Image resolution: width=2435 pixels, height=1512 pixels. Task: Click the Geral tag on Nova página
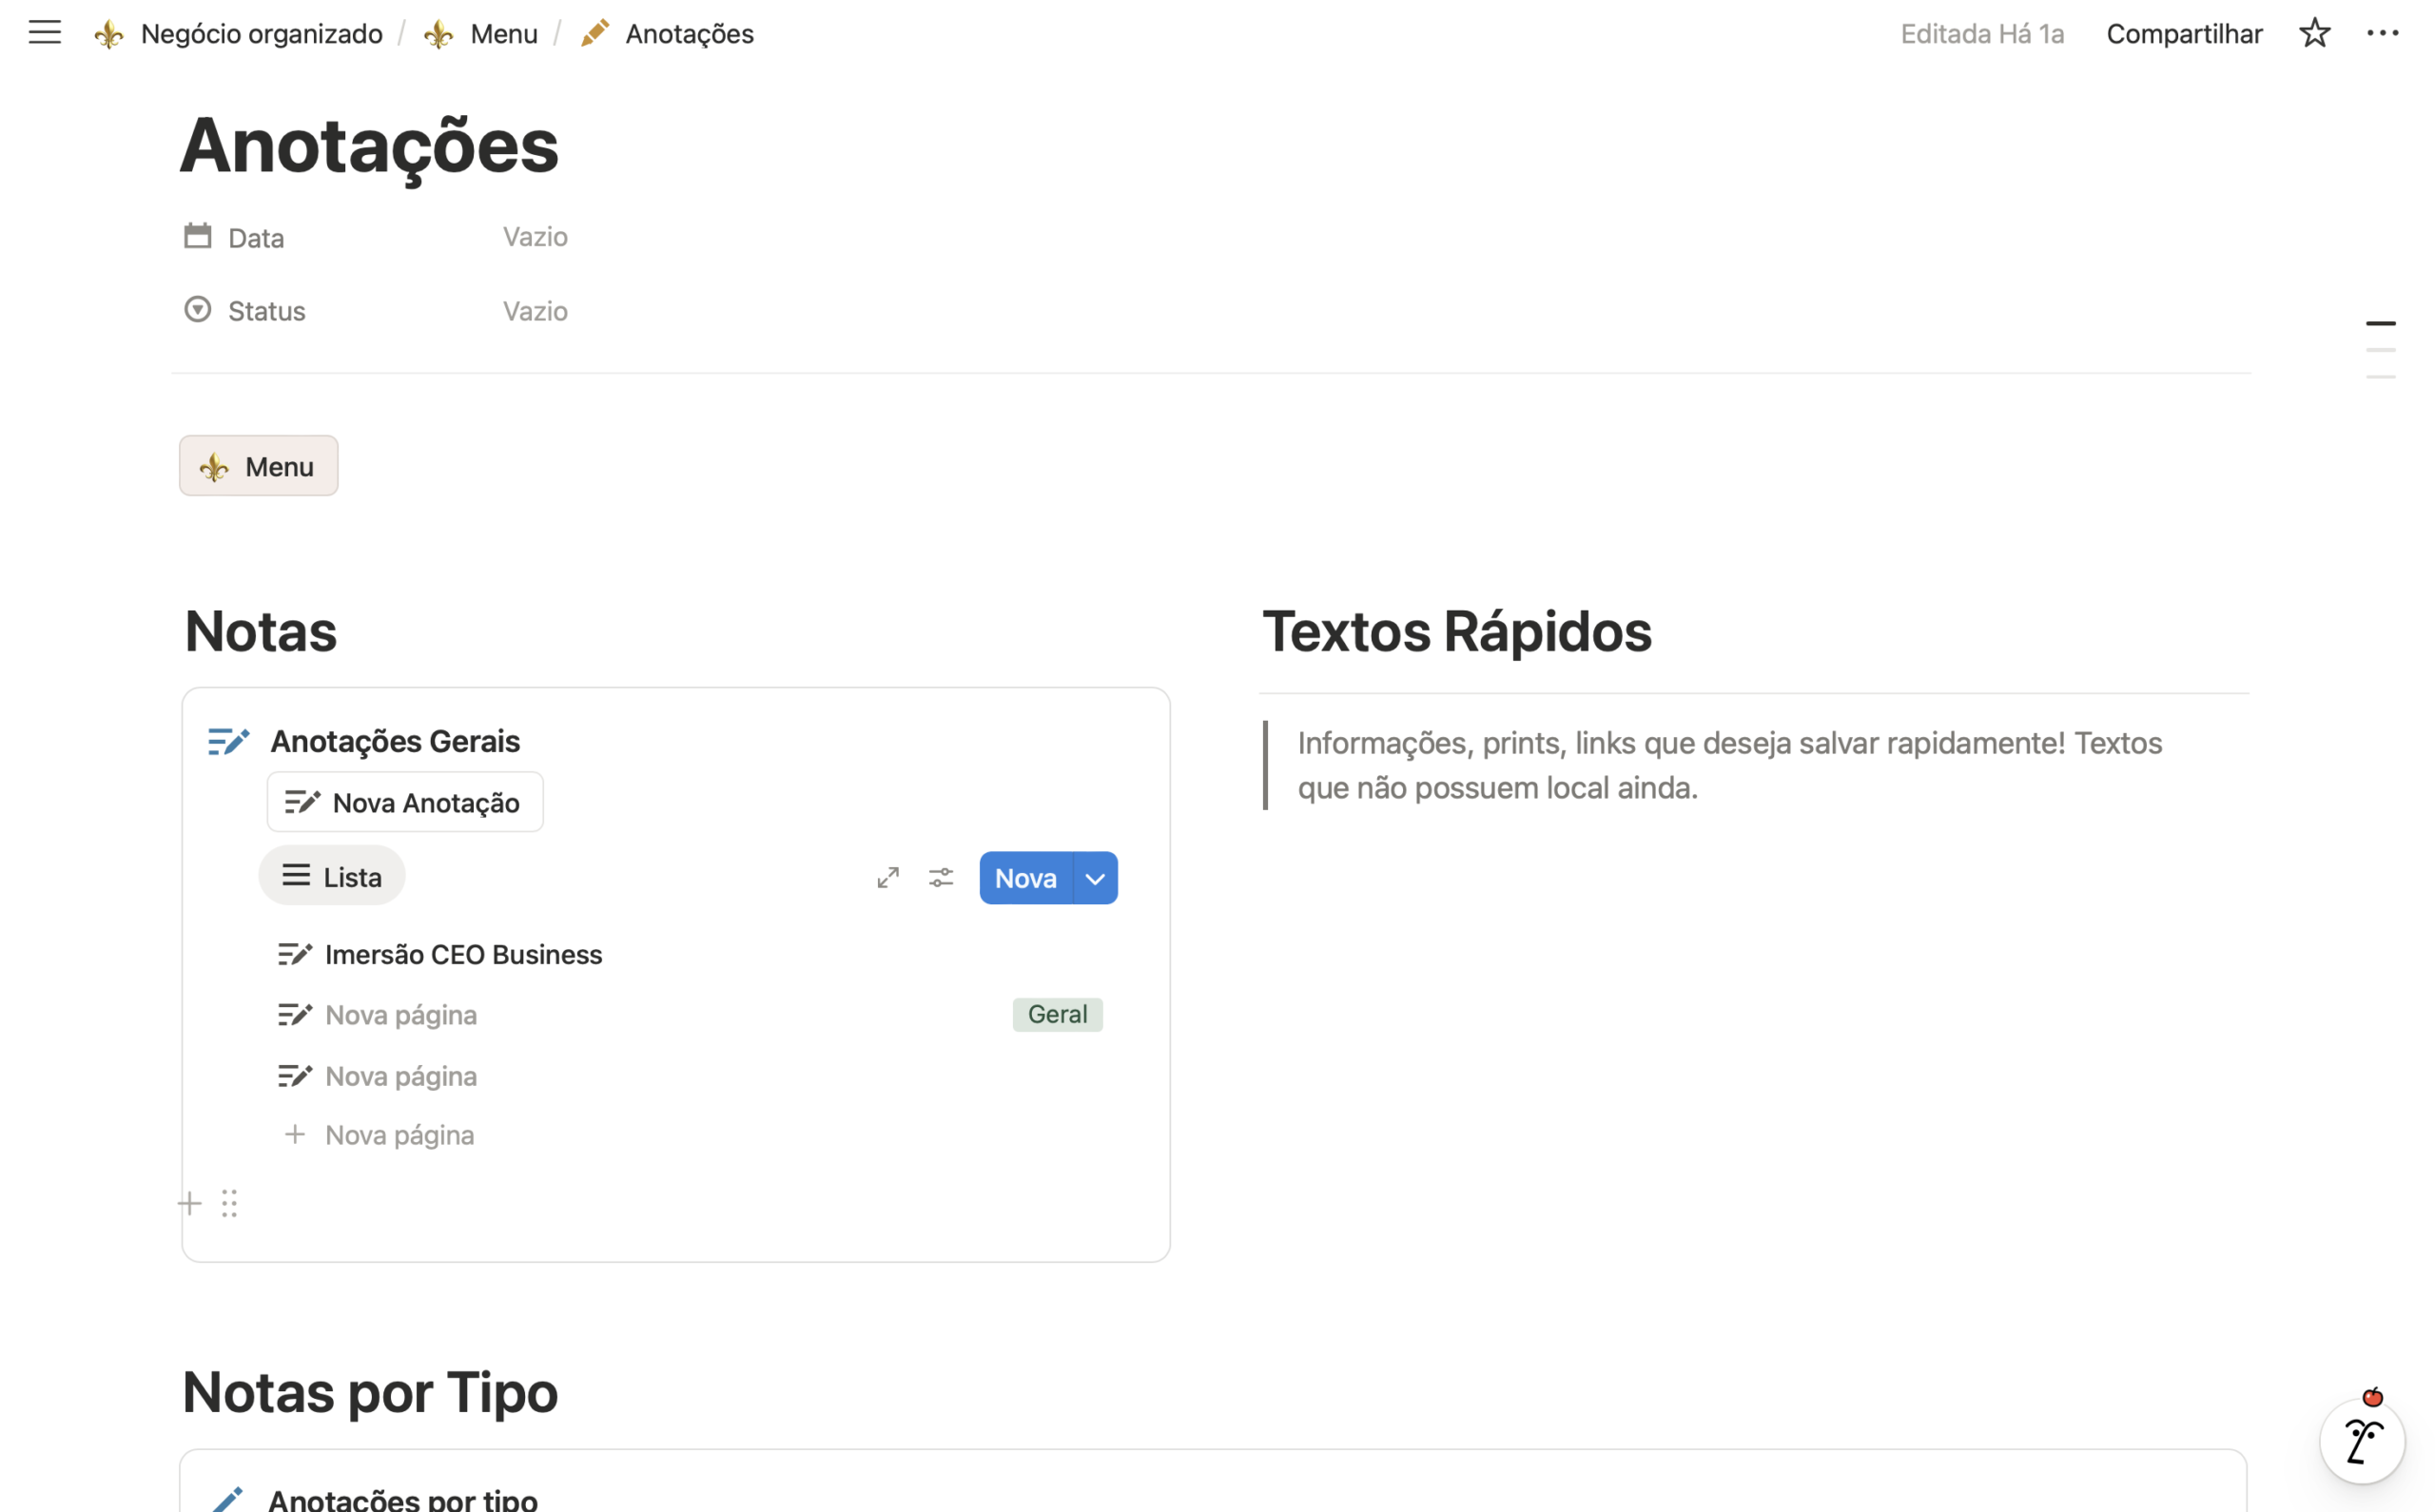[x=1057, y=1014]
